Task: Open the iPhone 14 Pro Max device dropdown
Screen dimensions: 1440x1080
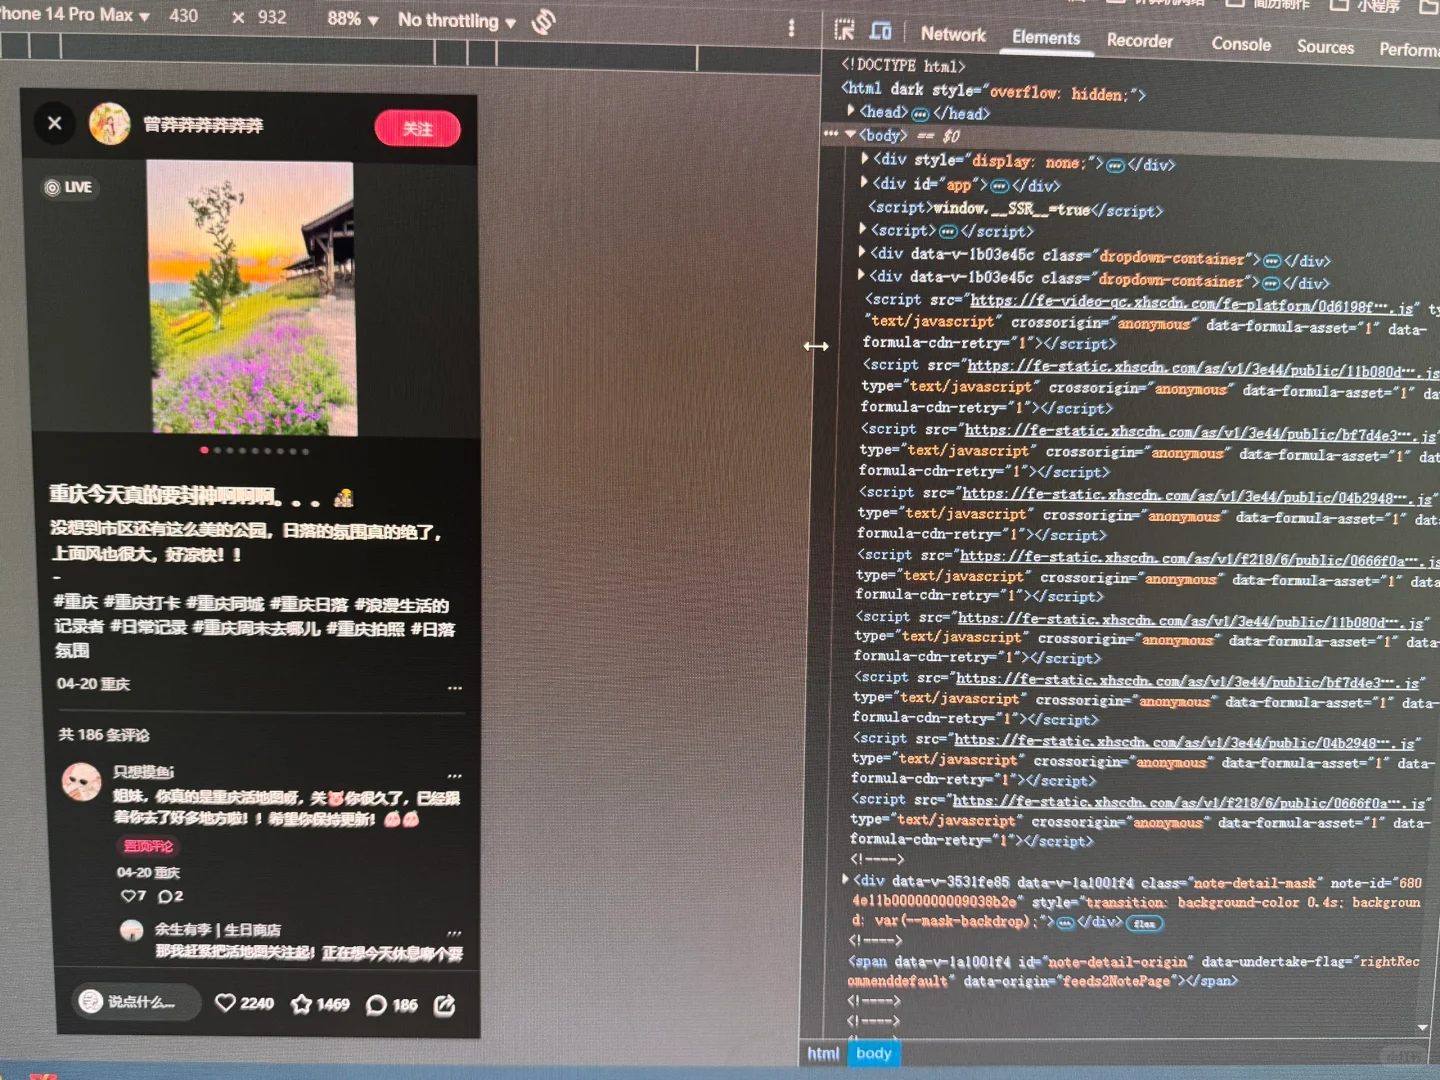Action: coord(75,15)
